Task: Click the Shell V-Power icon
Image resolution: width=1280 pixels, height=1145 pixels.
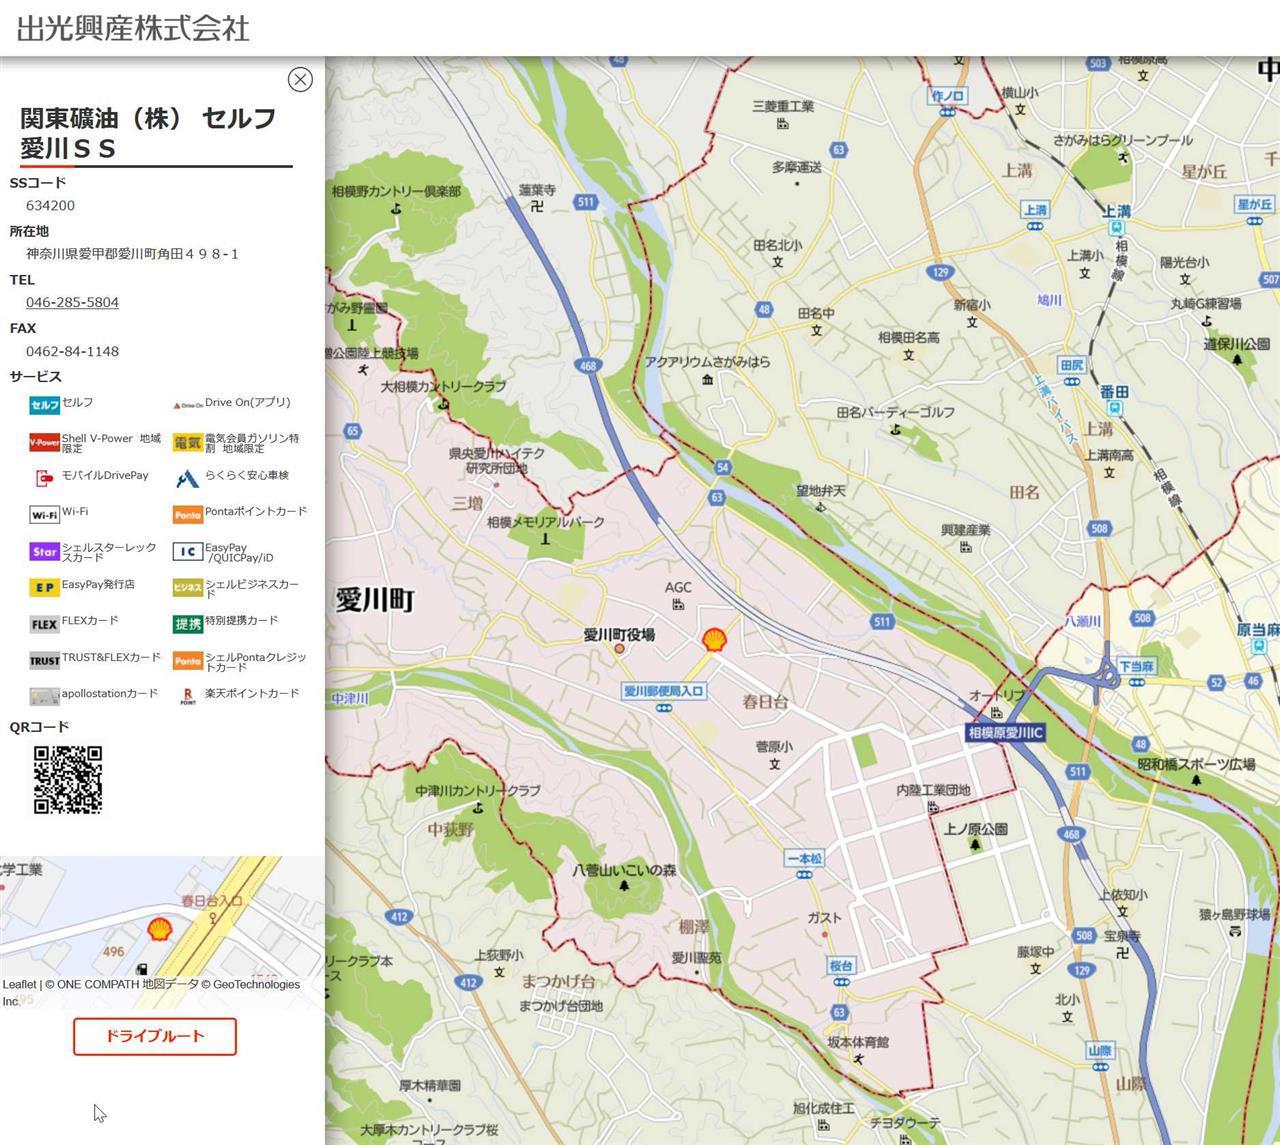Action: point(44,442)
